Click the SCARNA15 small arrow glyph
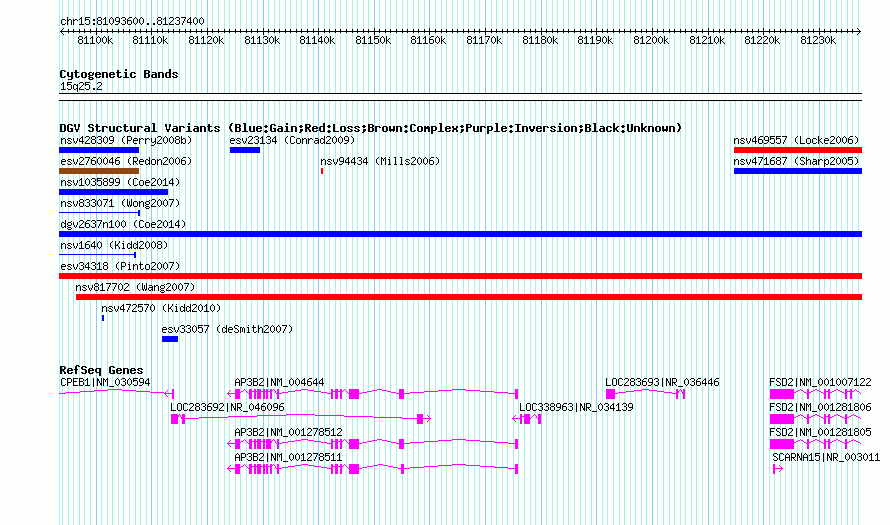This screenshot has width=890, height=525. (x=778, y=469)
